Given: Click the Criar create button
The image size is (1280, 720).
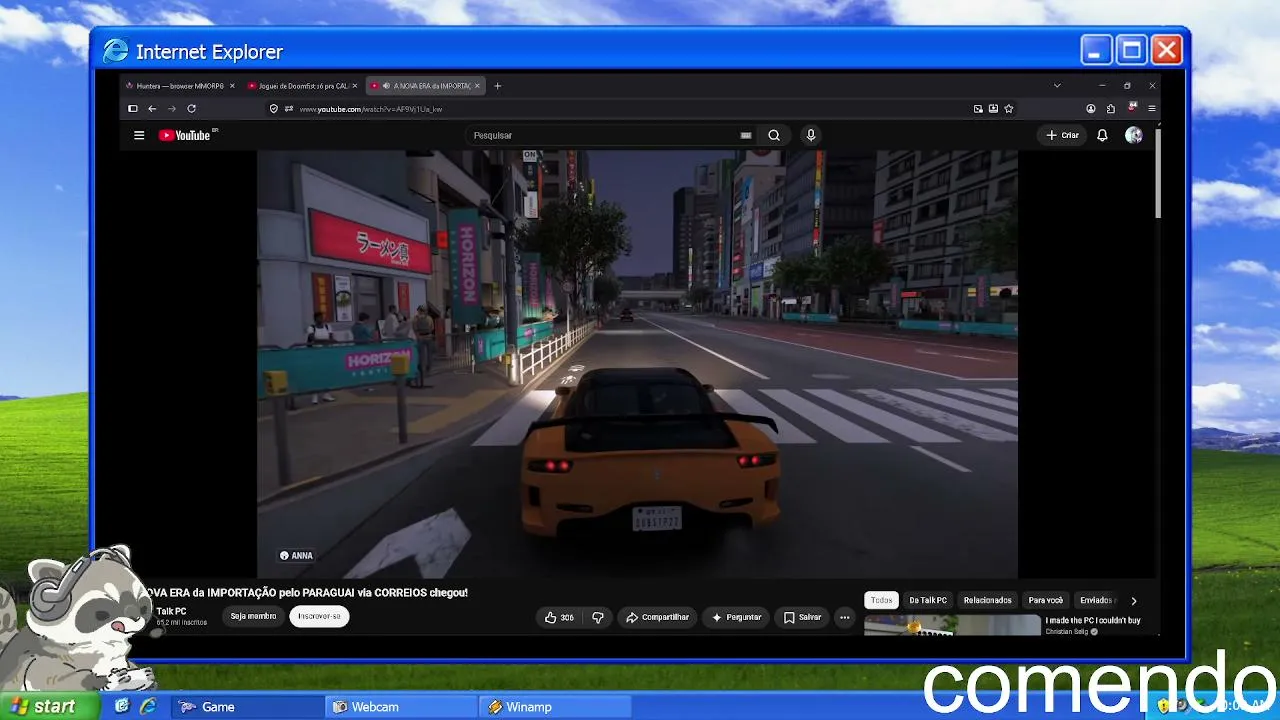Looking at the screenshot, I should coord(1063,135).
